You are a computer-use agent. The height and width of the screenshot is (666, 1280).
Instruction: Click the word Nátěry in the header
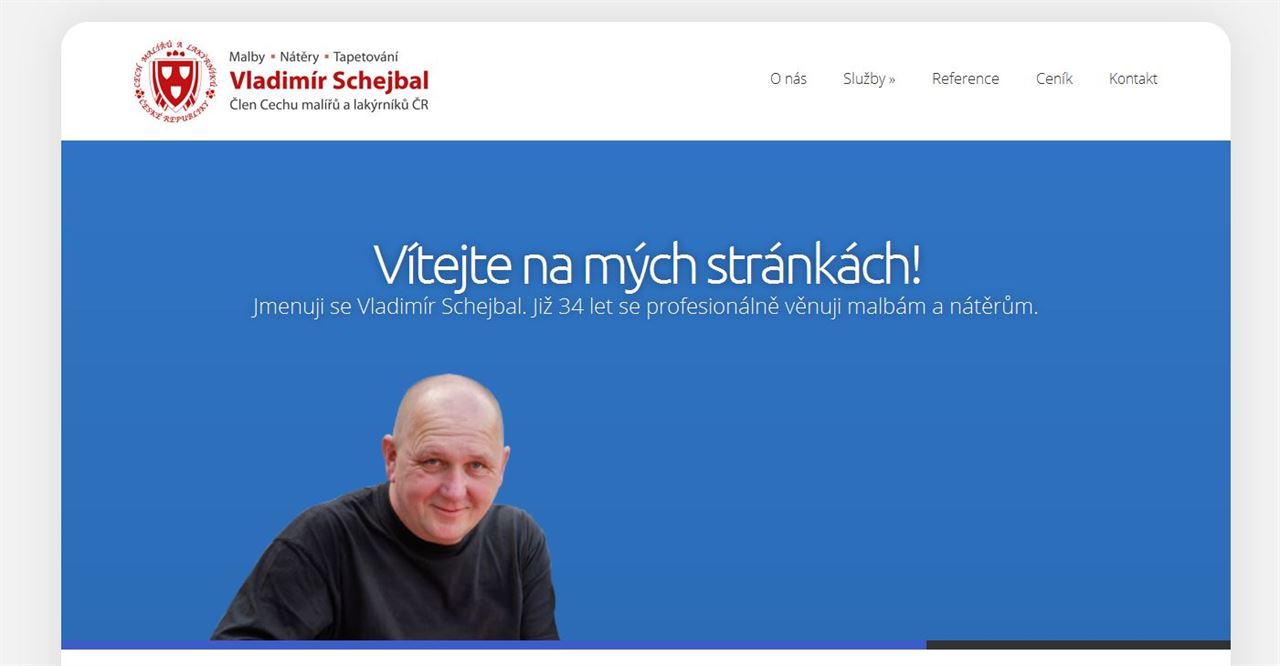[x=299, y=57]
